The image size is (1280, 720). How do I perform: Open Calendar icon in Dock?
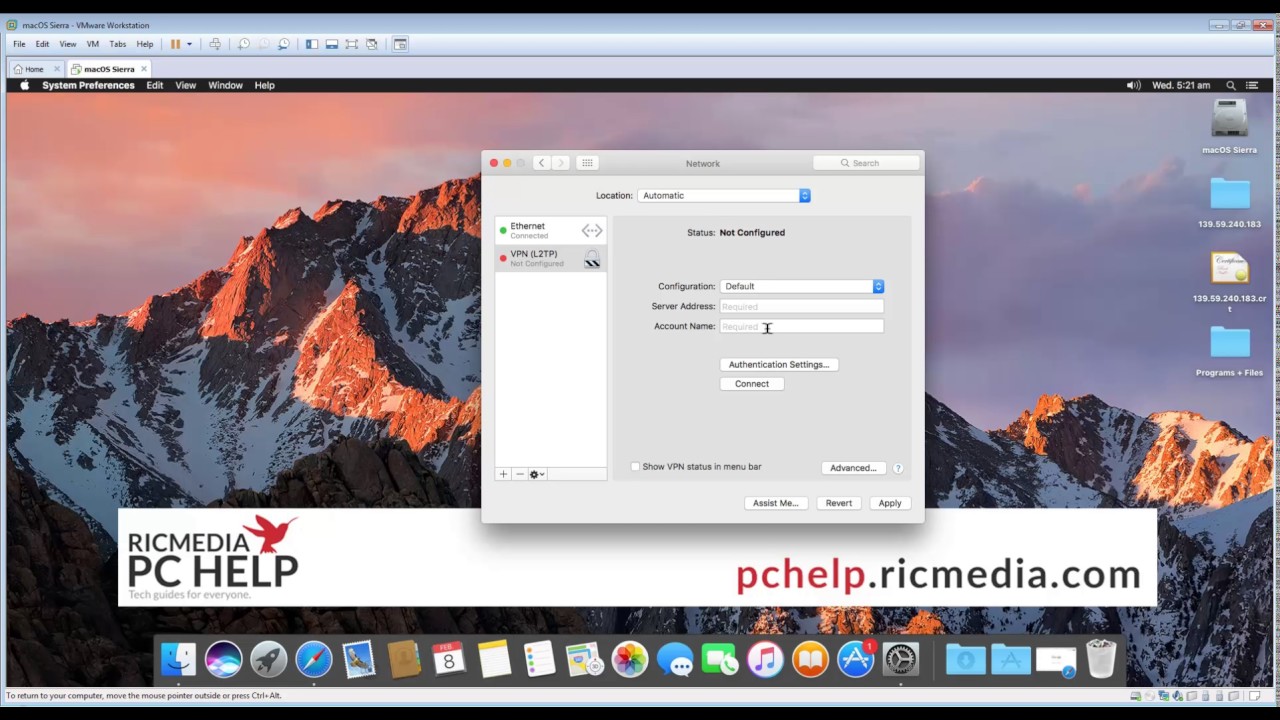pos(449,660)
